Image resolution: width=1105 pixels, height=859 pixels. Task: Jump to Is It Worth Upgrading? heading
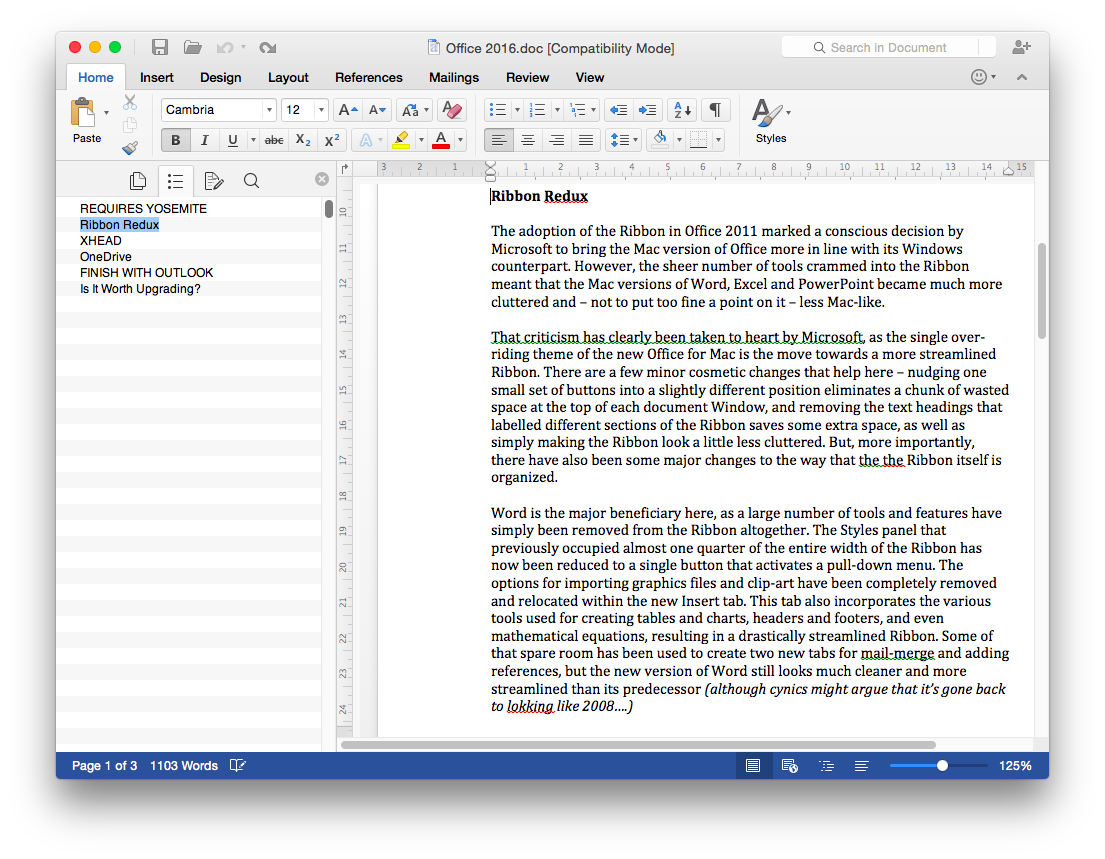tap(140, 289)
